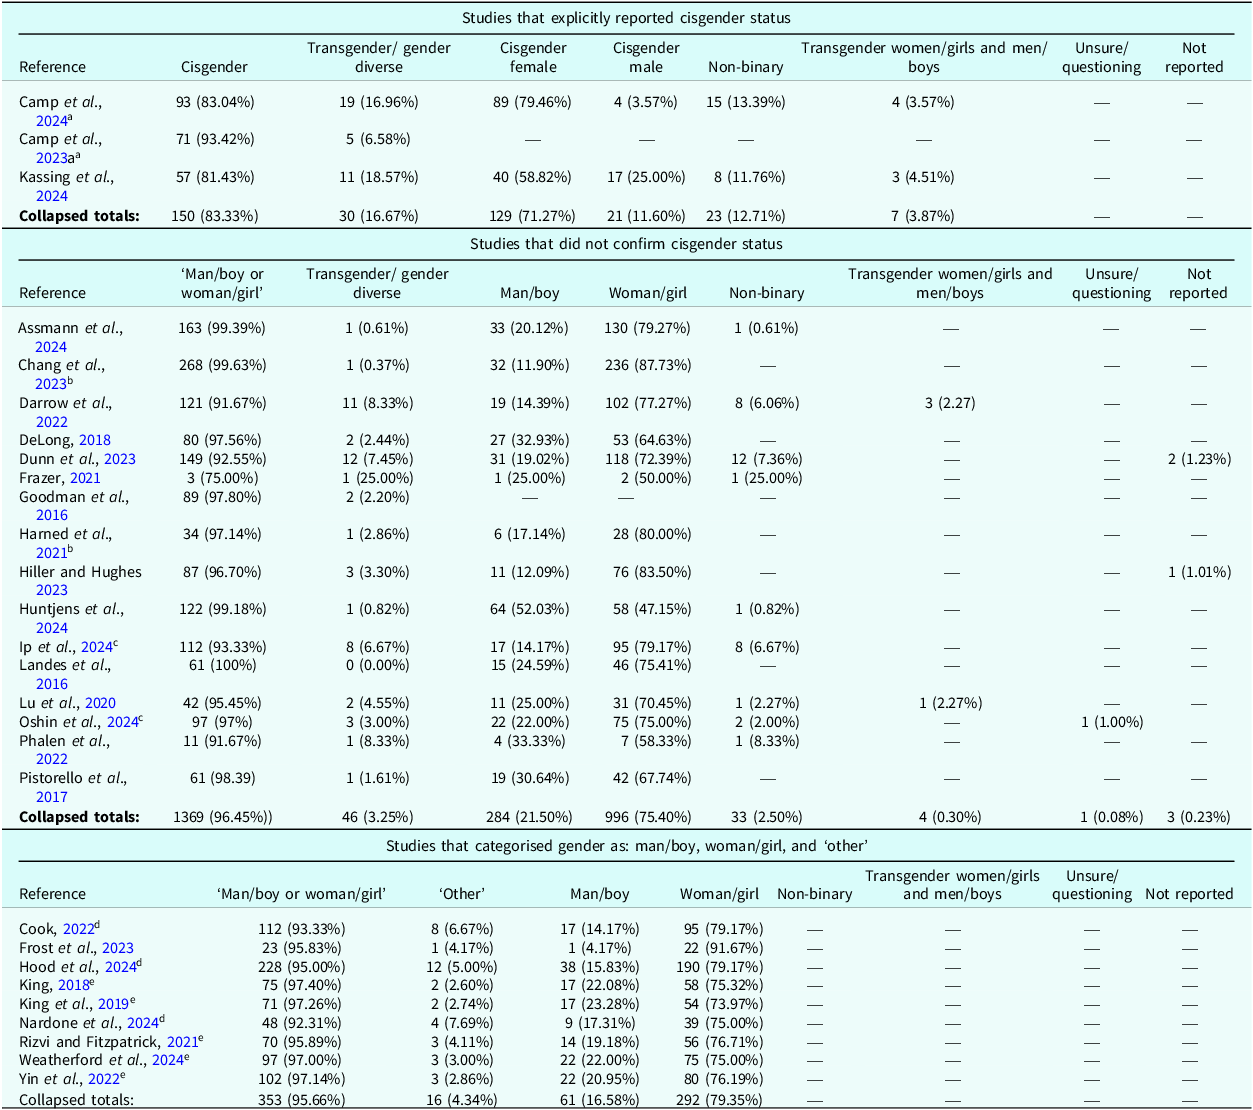
Task: Open the Assmann et al. 2024 citation
Action: coord(51,347)
